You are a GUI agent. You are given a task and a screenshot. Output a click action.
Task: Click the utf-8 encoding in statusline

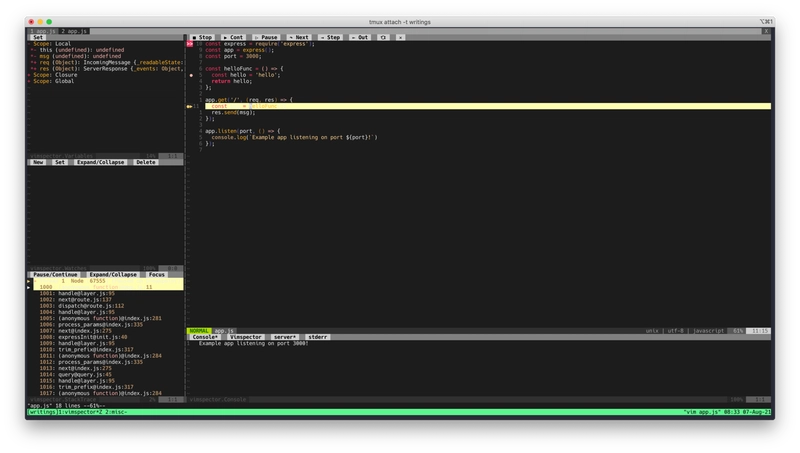point(676,331)
